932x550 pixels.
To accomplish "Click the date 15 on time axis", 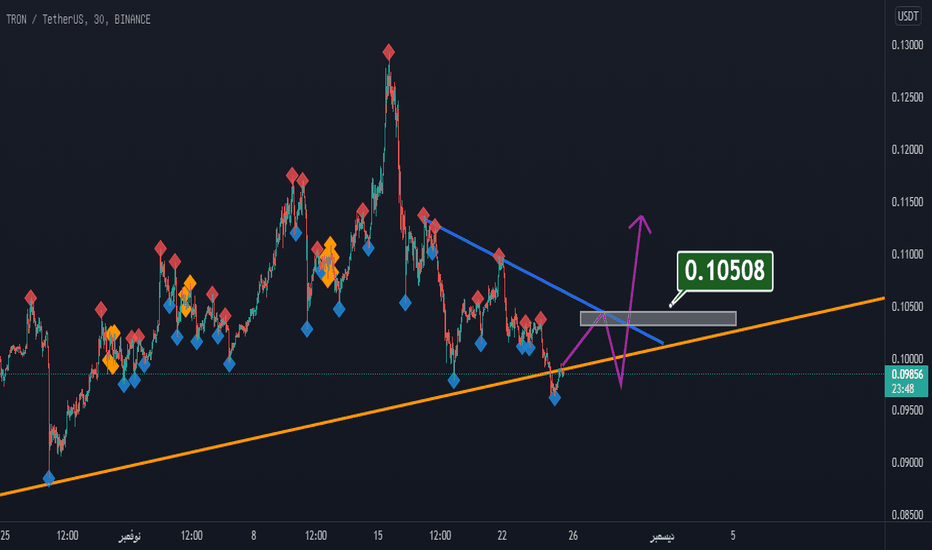I will (378, 536).
